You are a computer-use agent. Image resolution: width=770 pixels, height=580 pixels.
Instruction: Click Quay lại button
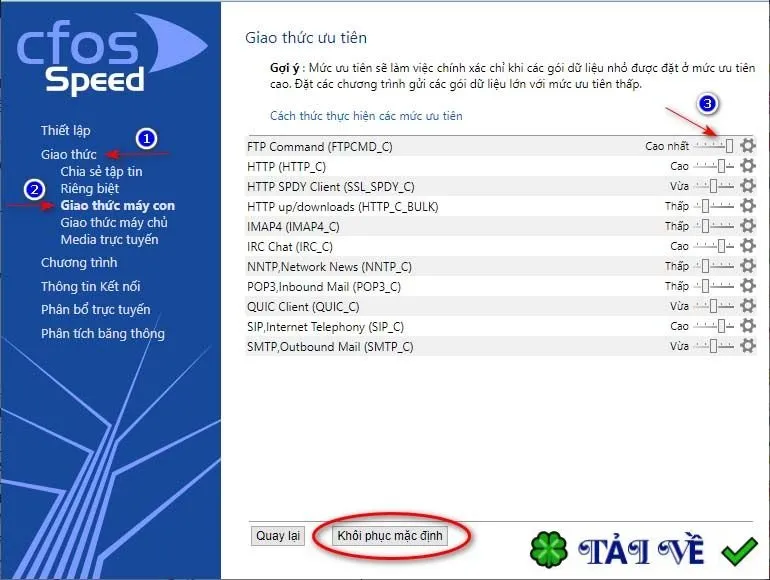(x=278, y=535)
